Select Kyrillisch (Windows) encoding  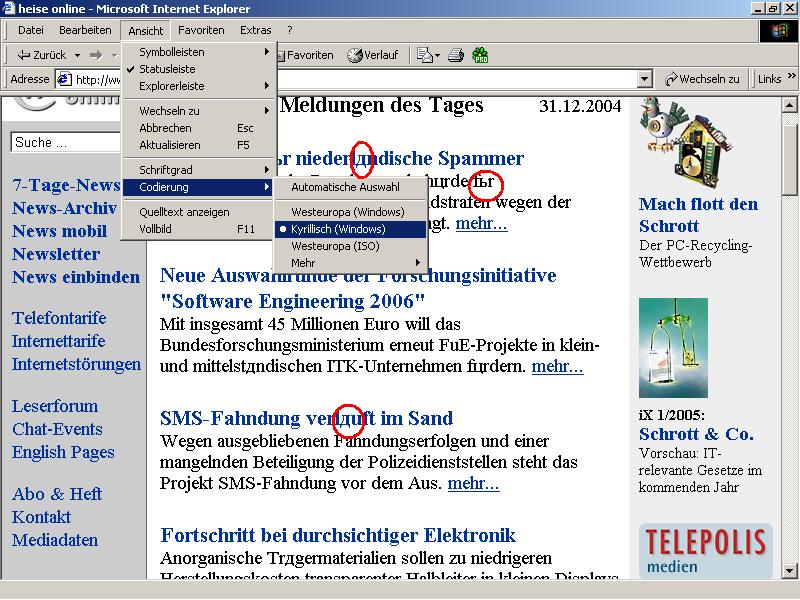pyautogui.click(x=351, y=229)
